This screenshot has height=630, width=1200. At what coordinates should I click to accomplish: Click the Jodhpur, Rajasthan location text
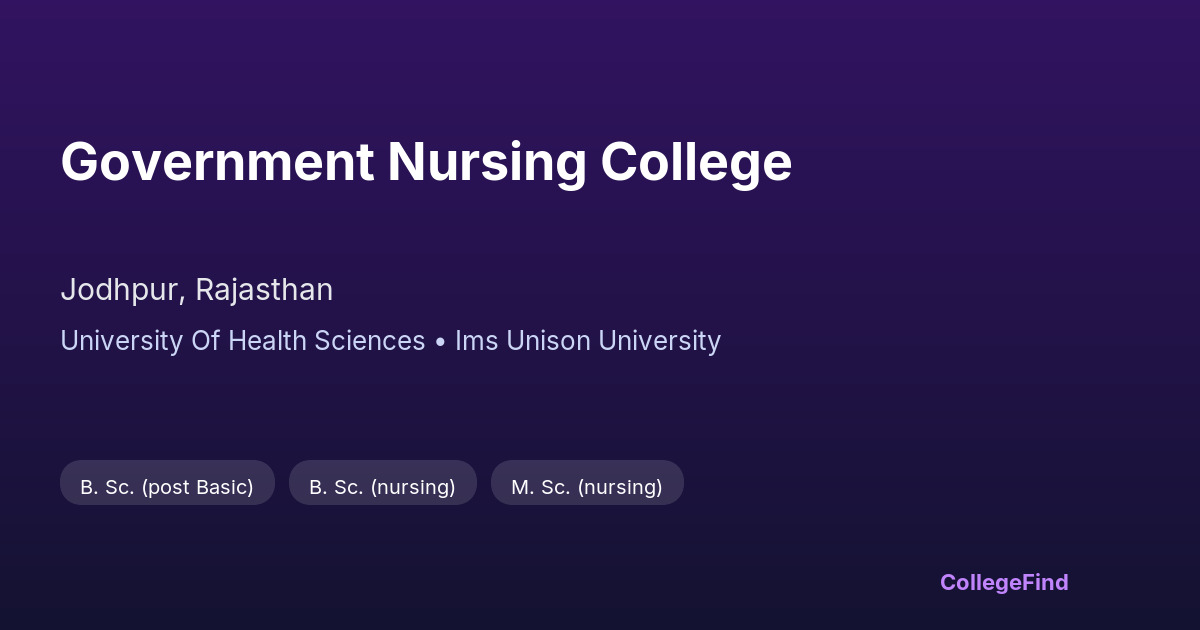(x=197, y=290)
